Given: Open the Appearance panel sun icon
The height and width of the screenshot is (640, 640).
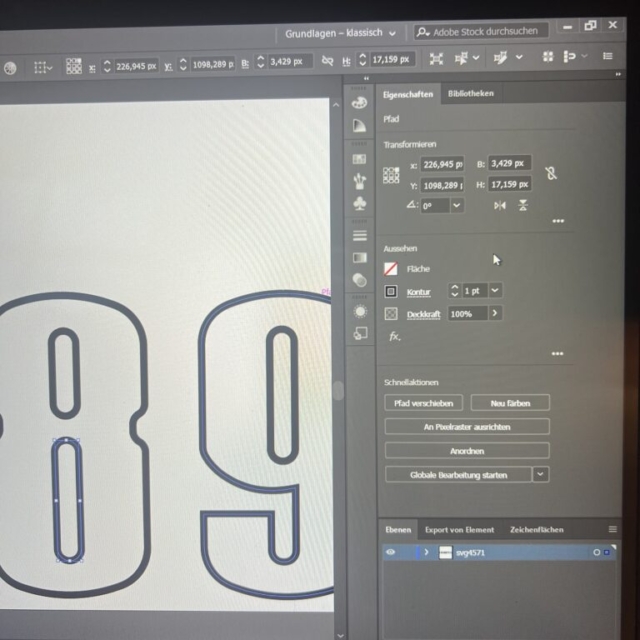Looking at the screenshot, I should (x=360, y=311).
